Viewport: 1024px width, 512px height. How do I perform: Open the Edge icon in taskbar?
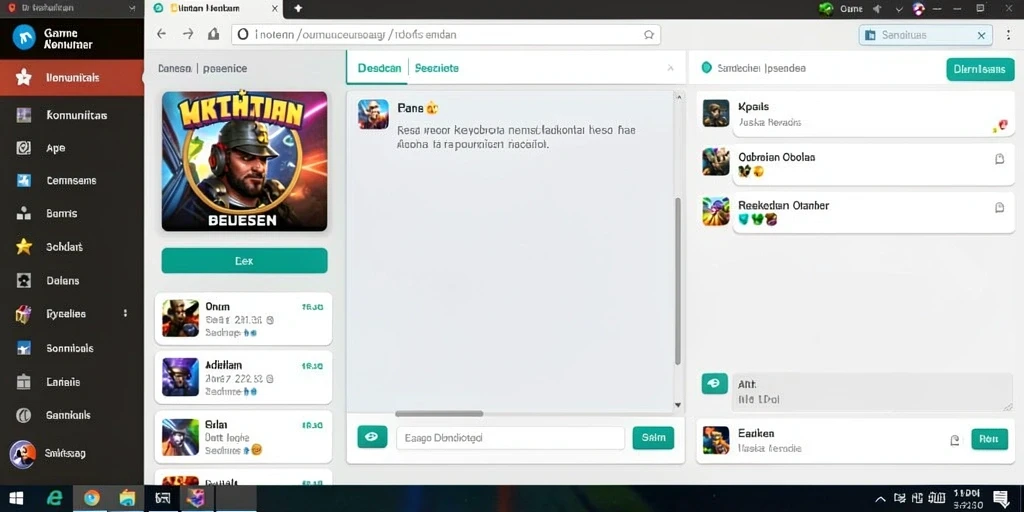54,498
